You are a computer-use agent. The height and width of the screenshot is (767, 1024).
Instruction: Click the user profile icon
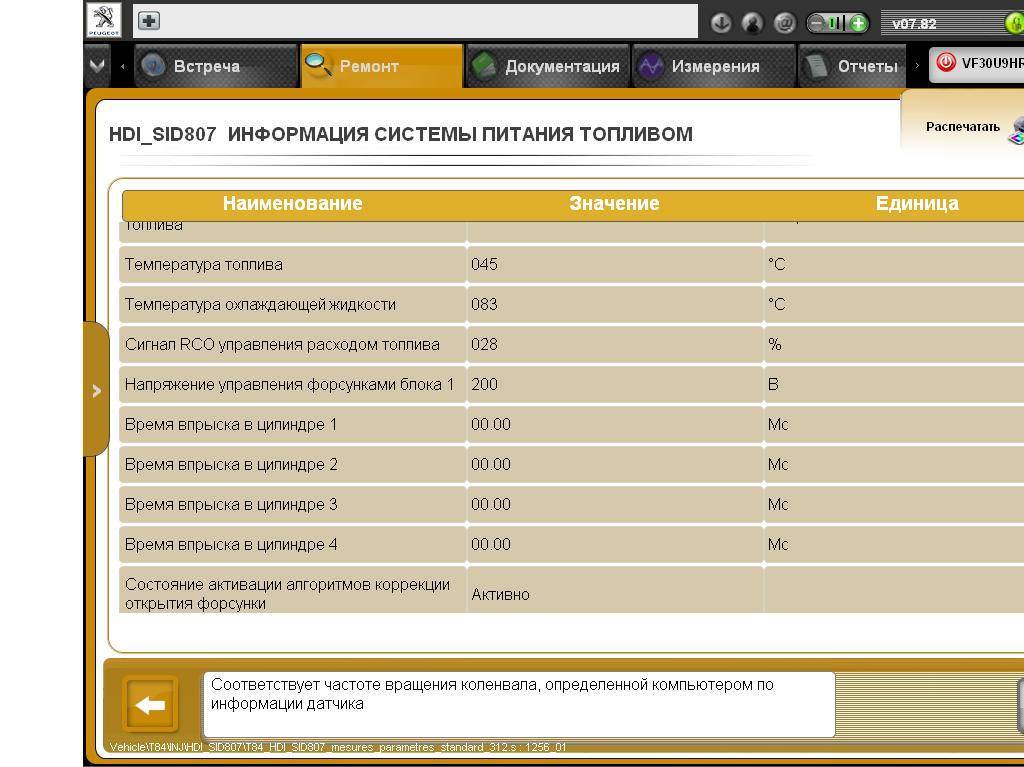click(x=753, y=23)
